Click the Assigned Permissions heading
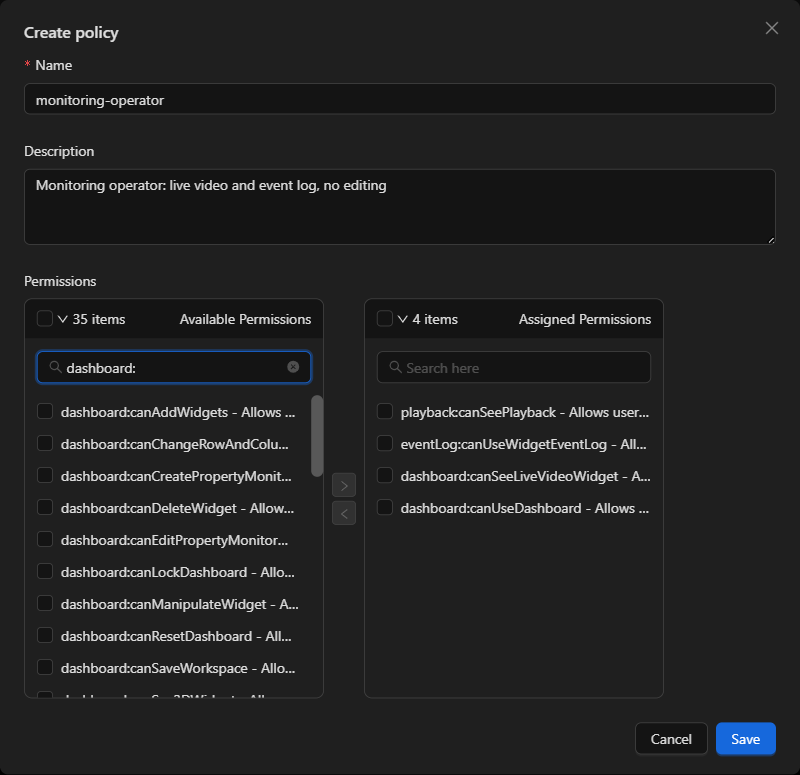 click(x=585, y=319)
